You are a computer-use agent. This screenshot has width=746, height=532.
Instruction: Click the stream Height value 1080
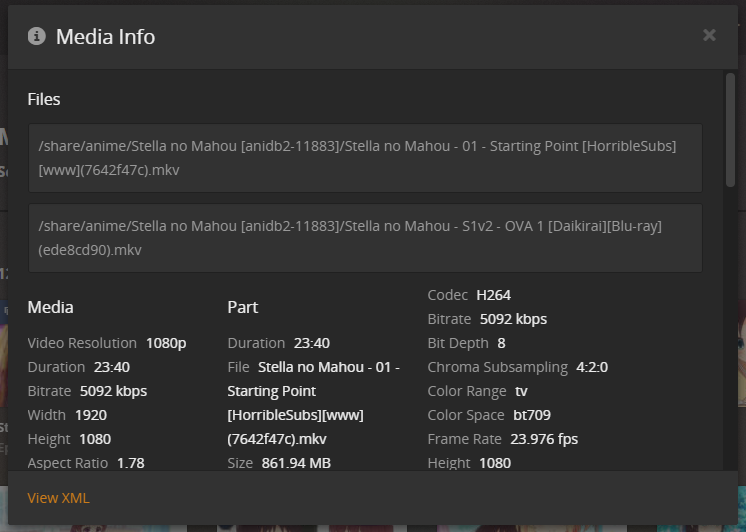495,463
